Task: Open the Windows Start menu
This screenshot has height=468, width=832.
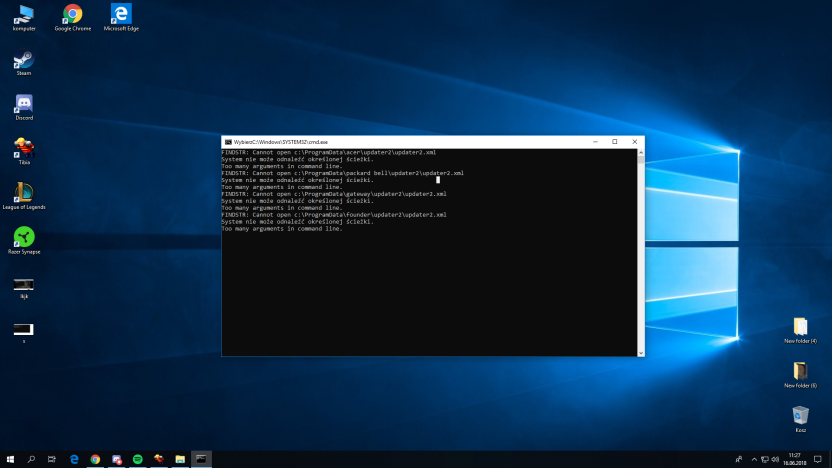Action: [10, 460]
